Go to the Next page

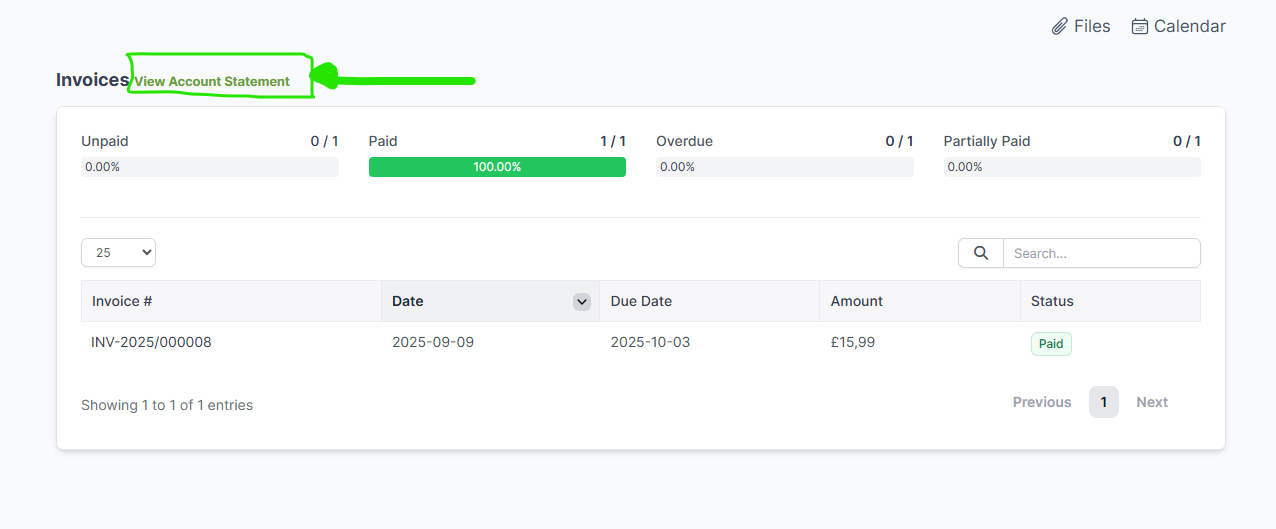(x=1151, y=402)
